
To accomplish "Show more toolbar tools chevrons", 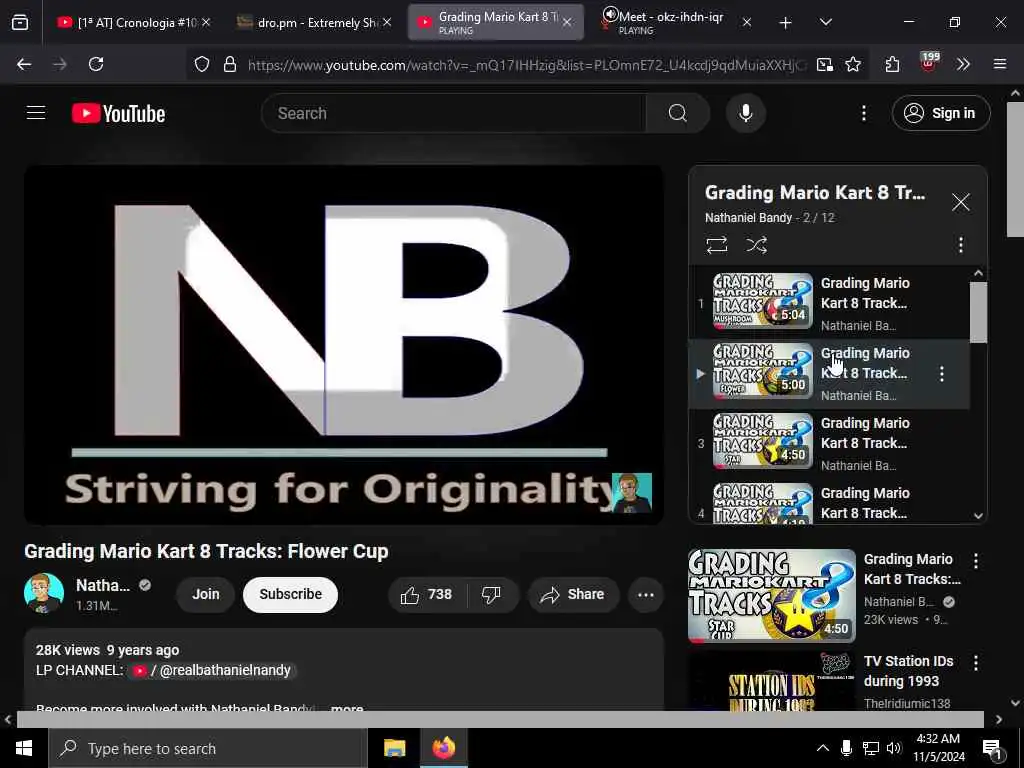I will click(963, 64).
